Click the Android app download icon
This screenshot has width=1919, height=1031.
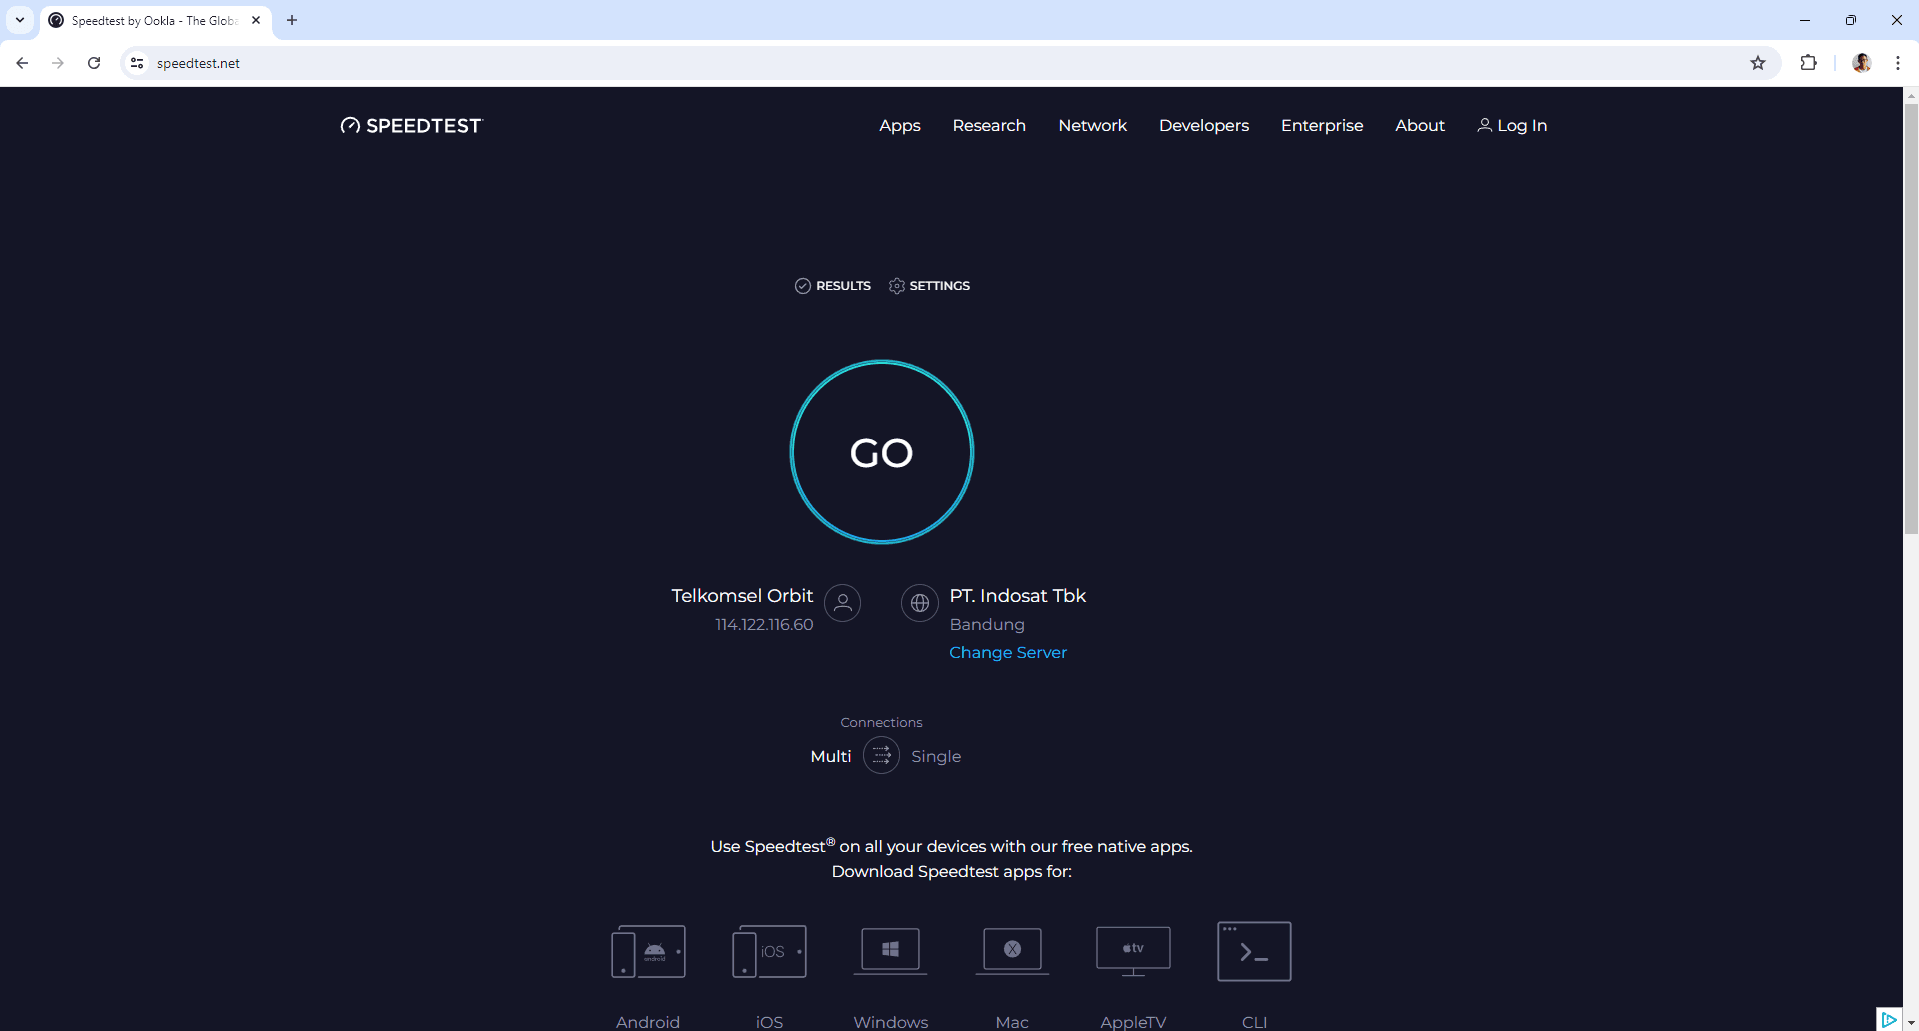point(648,951)
